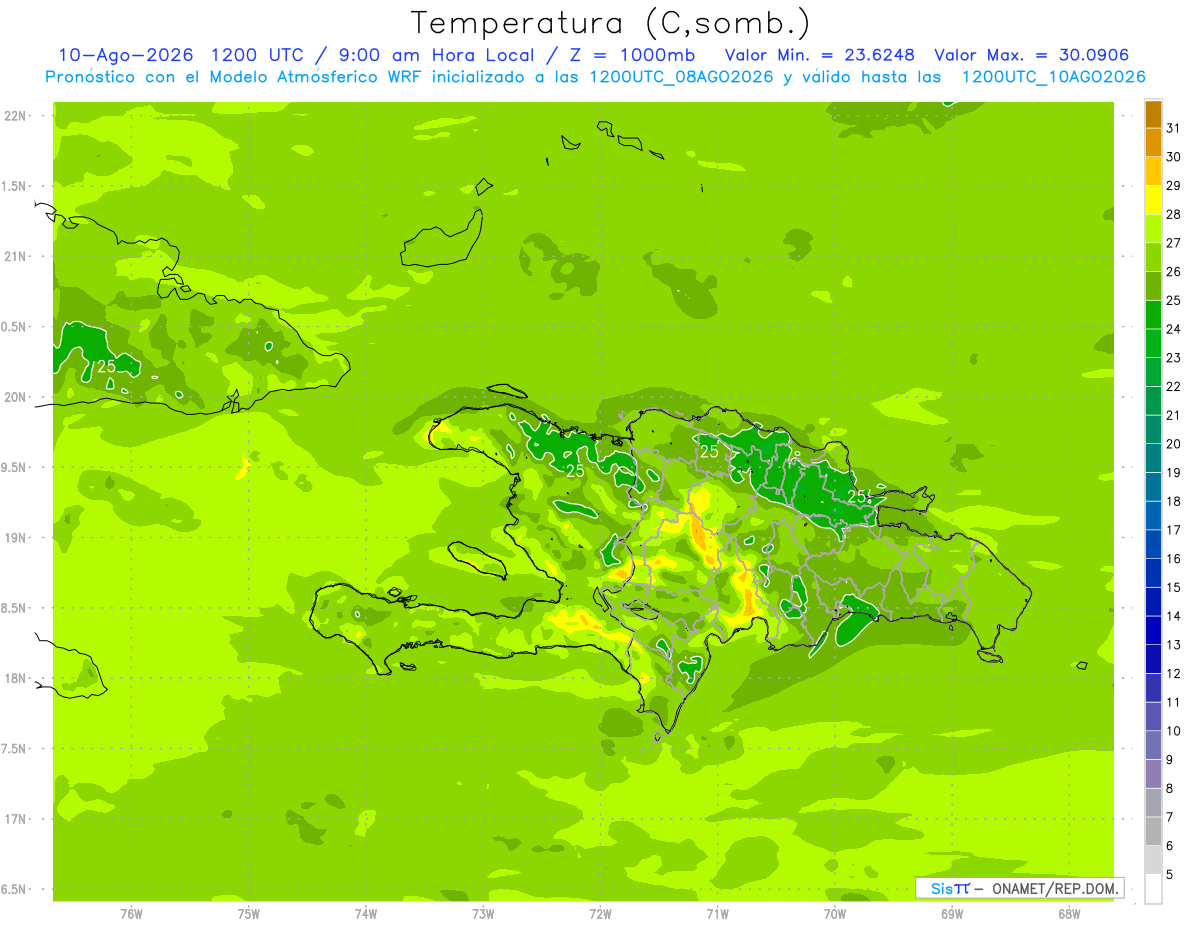Select the legend swatch between 27 and 28
The image size is (1200, 927).
[1153, 228]
